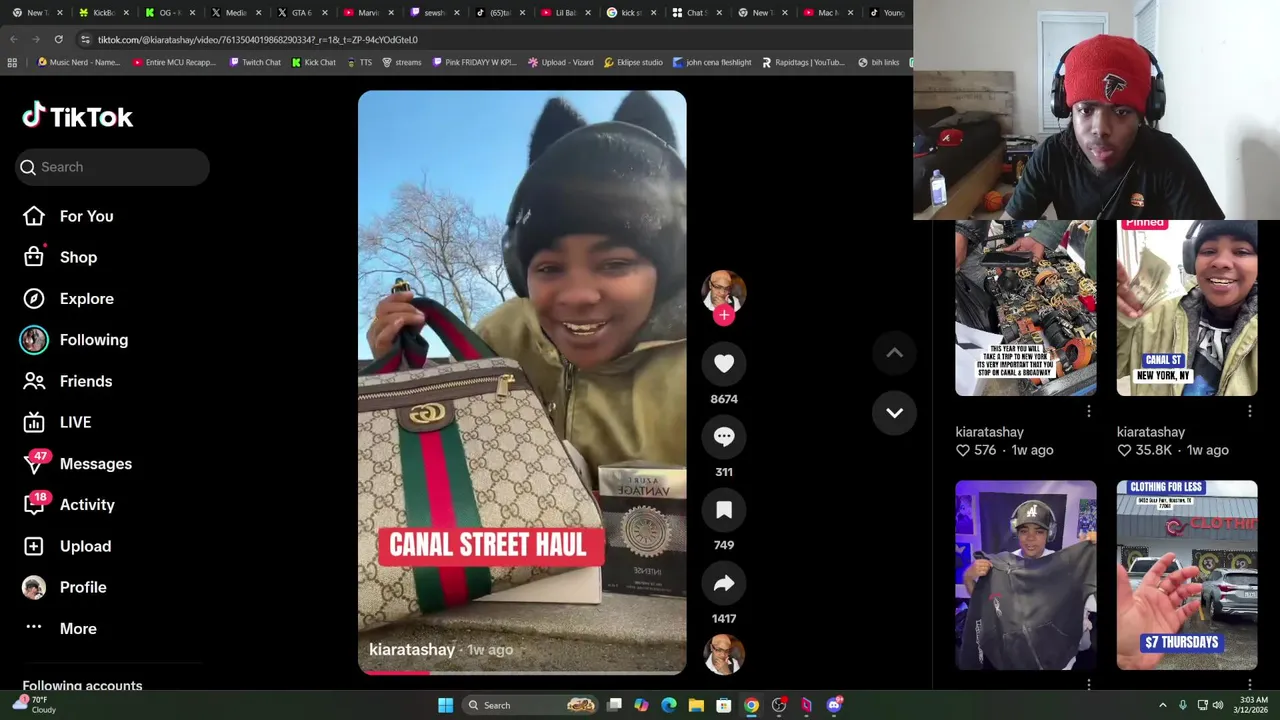Open kiaratashay link above 576 likes
Viewport: 1280px width, 720px height.
tap(989, 432)
